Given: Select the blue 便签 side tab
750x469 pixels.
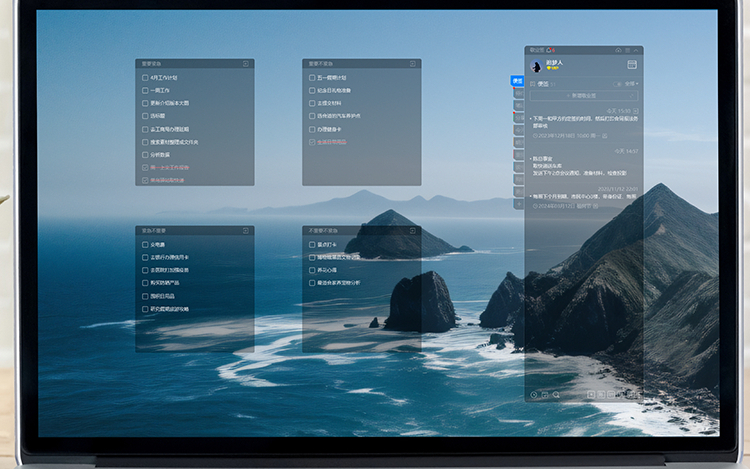Looking at the screenshot, I should click(x=518, y=81).
